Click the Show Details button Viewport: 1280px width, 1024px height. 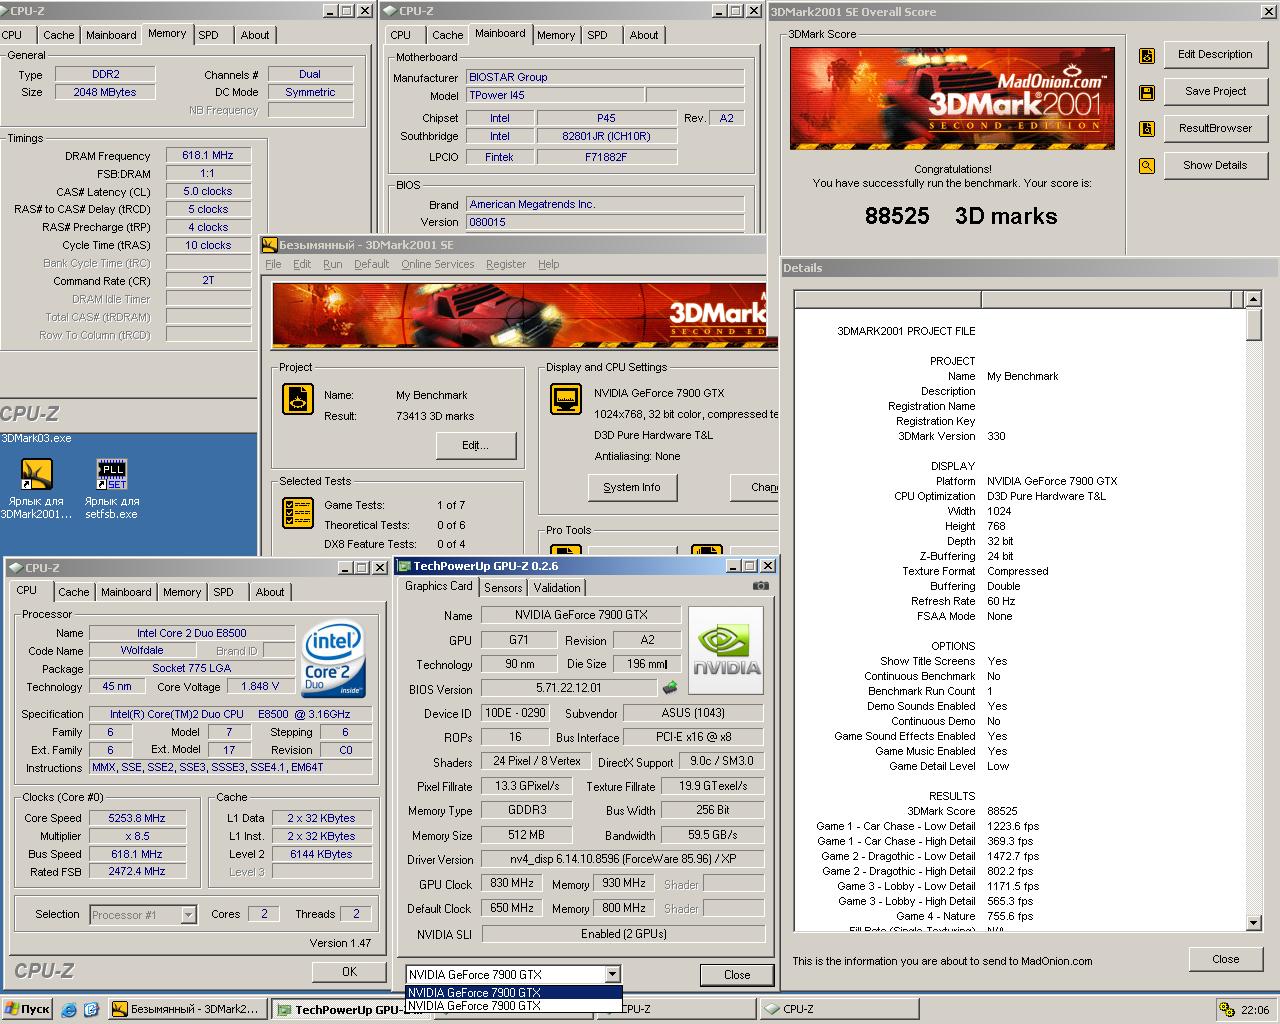click(1215, 165)
